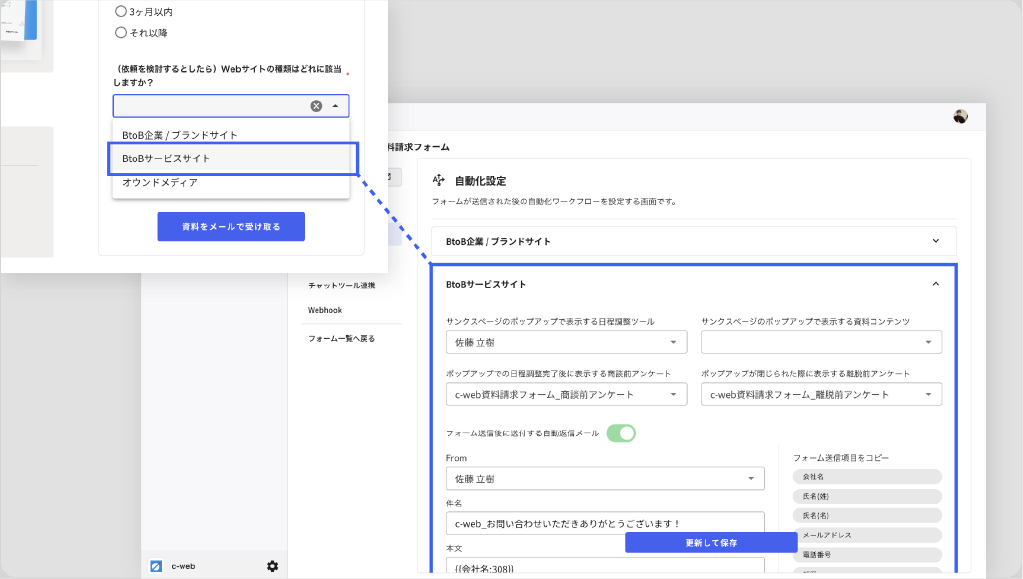Image resolution: width=1023 pixels, height=579 pixels.
Task: Choose BtoBサービスサイト from the dropdown list
Action: click(231, 158)
